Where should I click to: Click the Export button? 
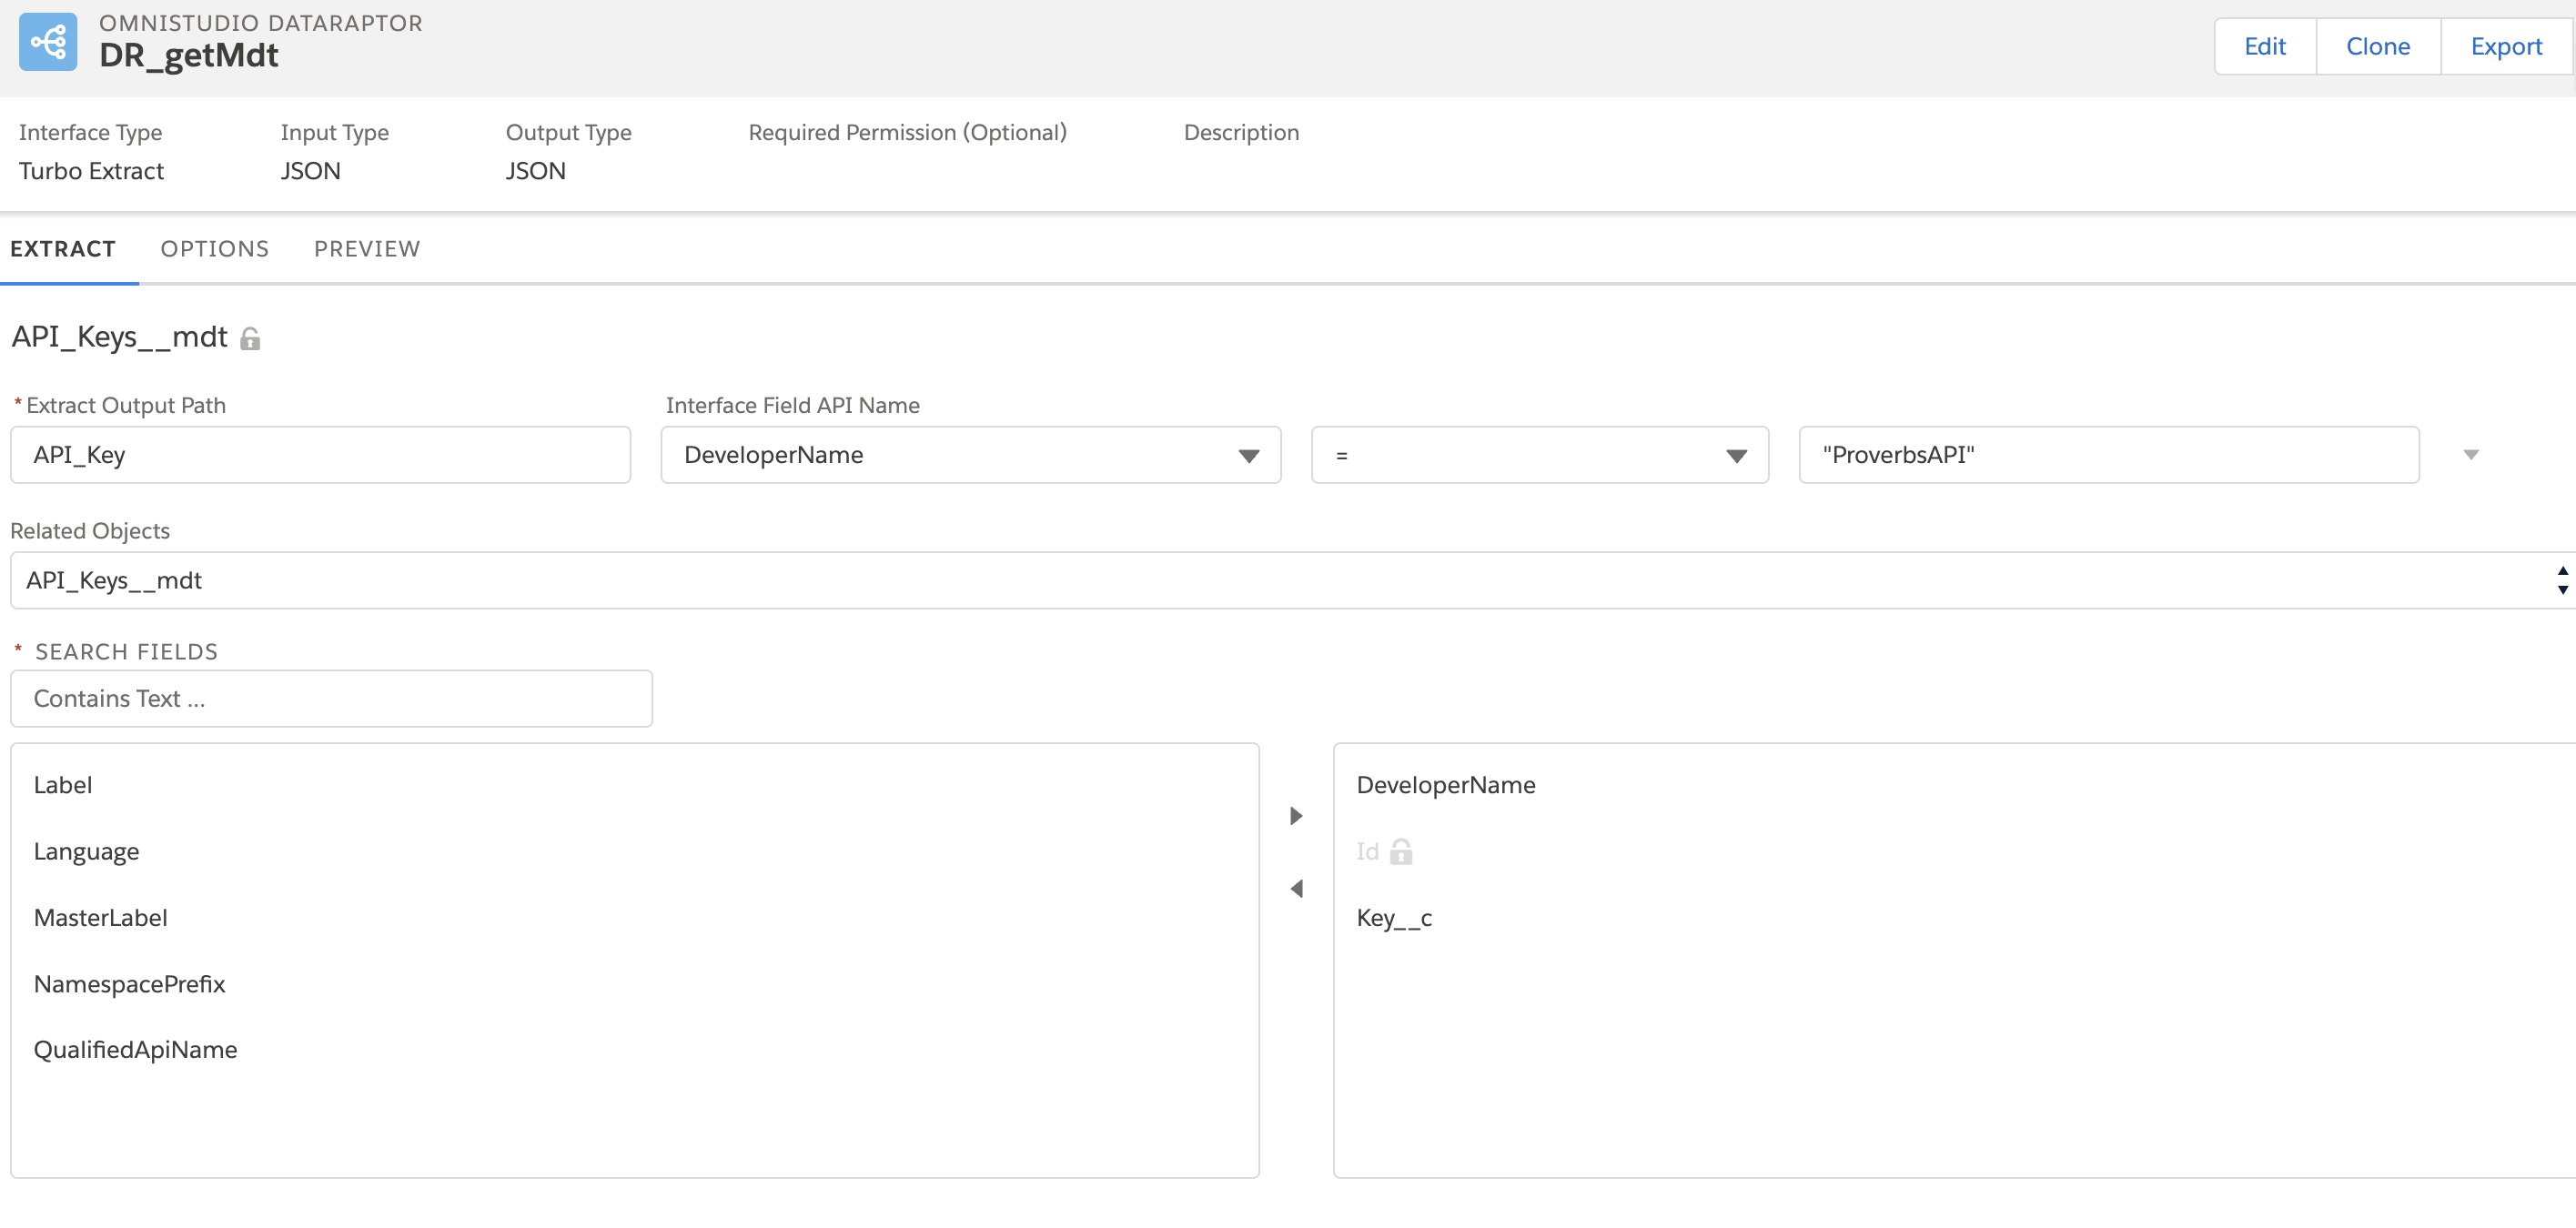pos(2505,46)
